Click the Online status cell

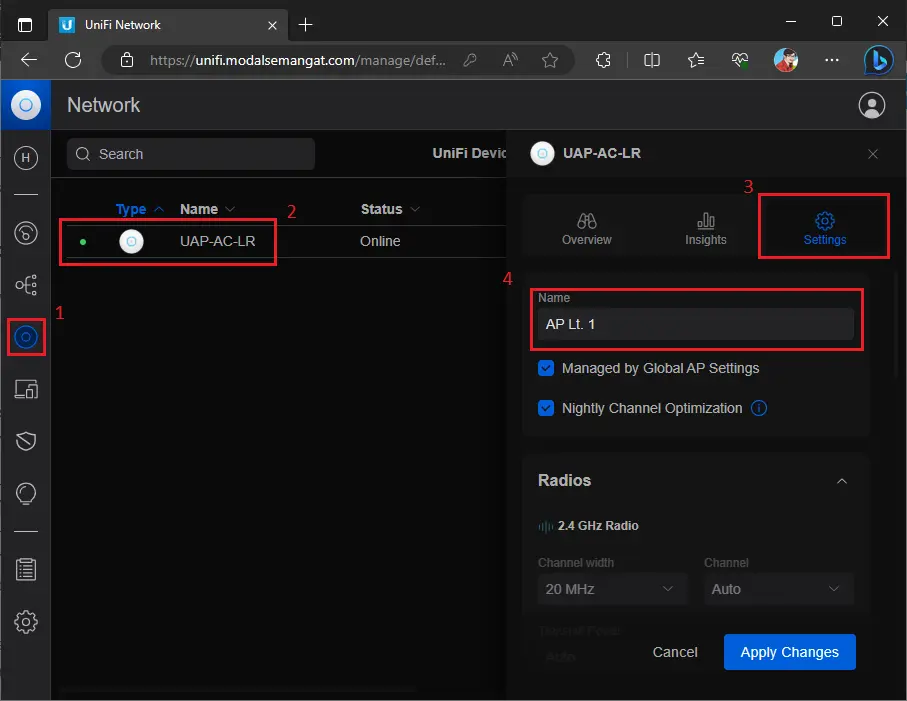(x=380, y=241)
